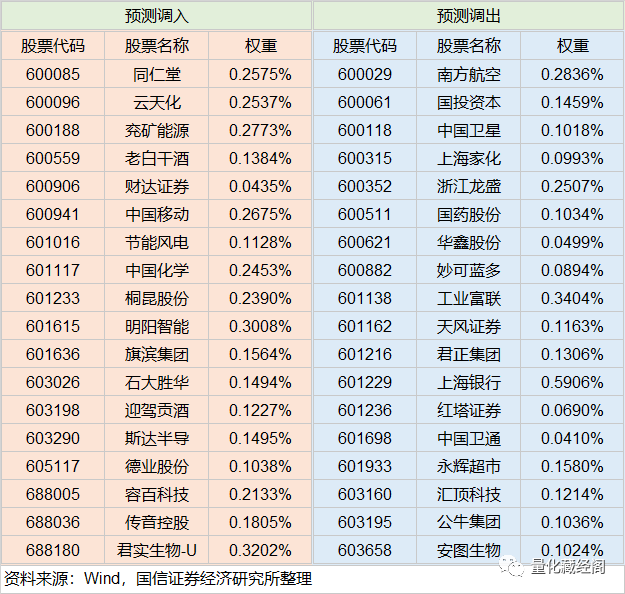
Task: Select weight value 0.1564%
Action: (x=260, y=354)
